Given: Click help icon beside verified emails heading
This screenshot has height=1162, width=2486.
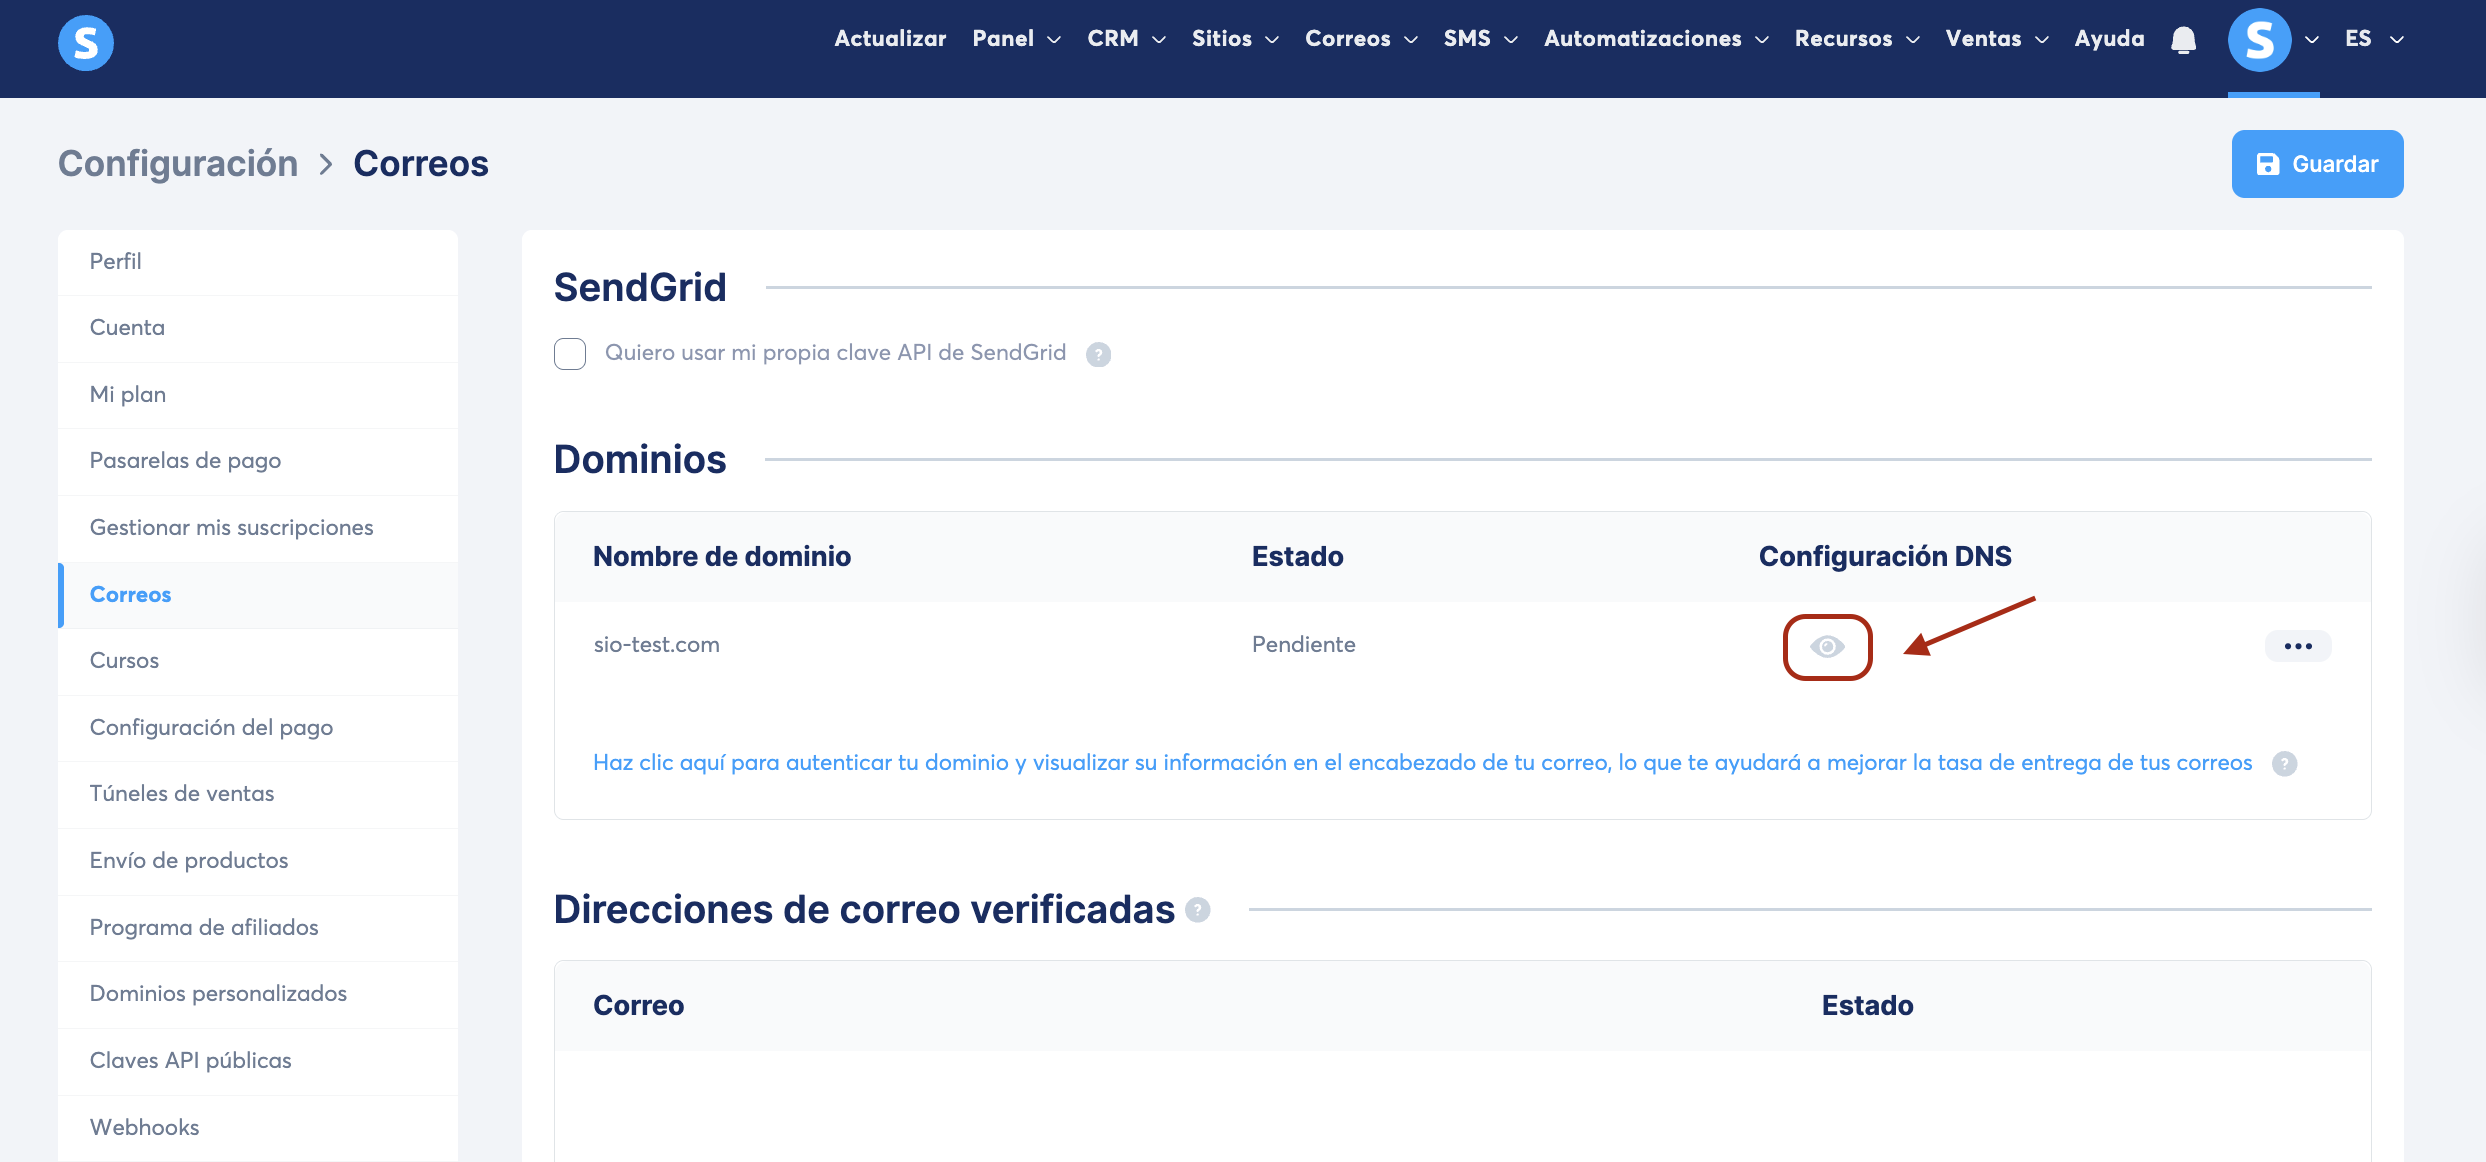Looking at the screenshot, I should pyautogui.click(x=1198, y=910).
